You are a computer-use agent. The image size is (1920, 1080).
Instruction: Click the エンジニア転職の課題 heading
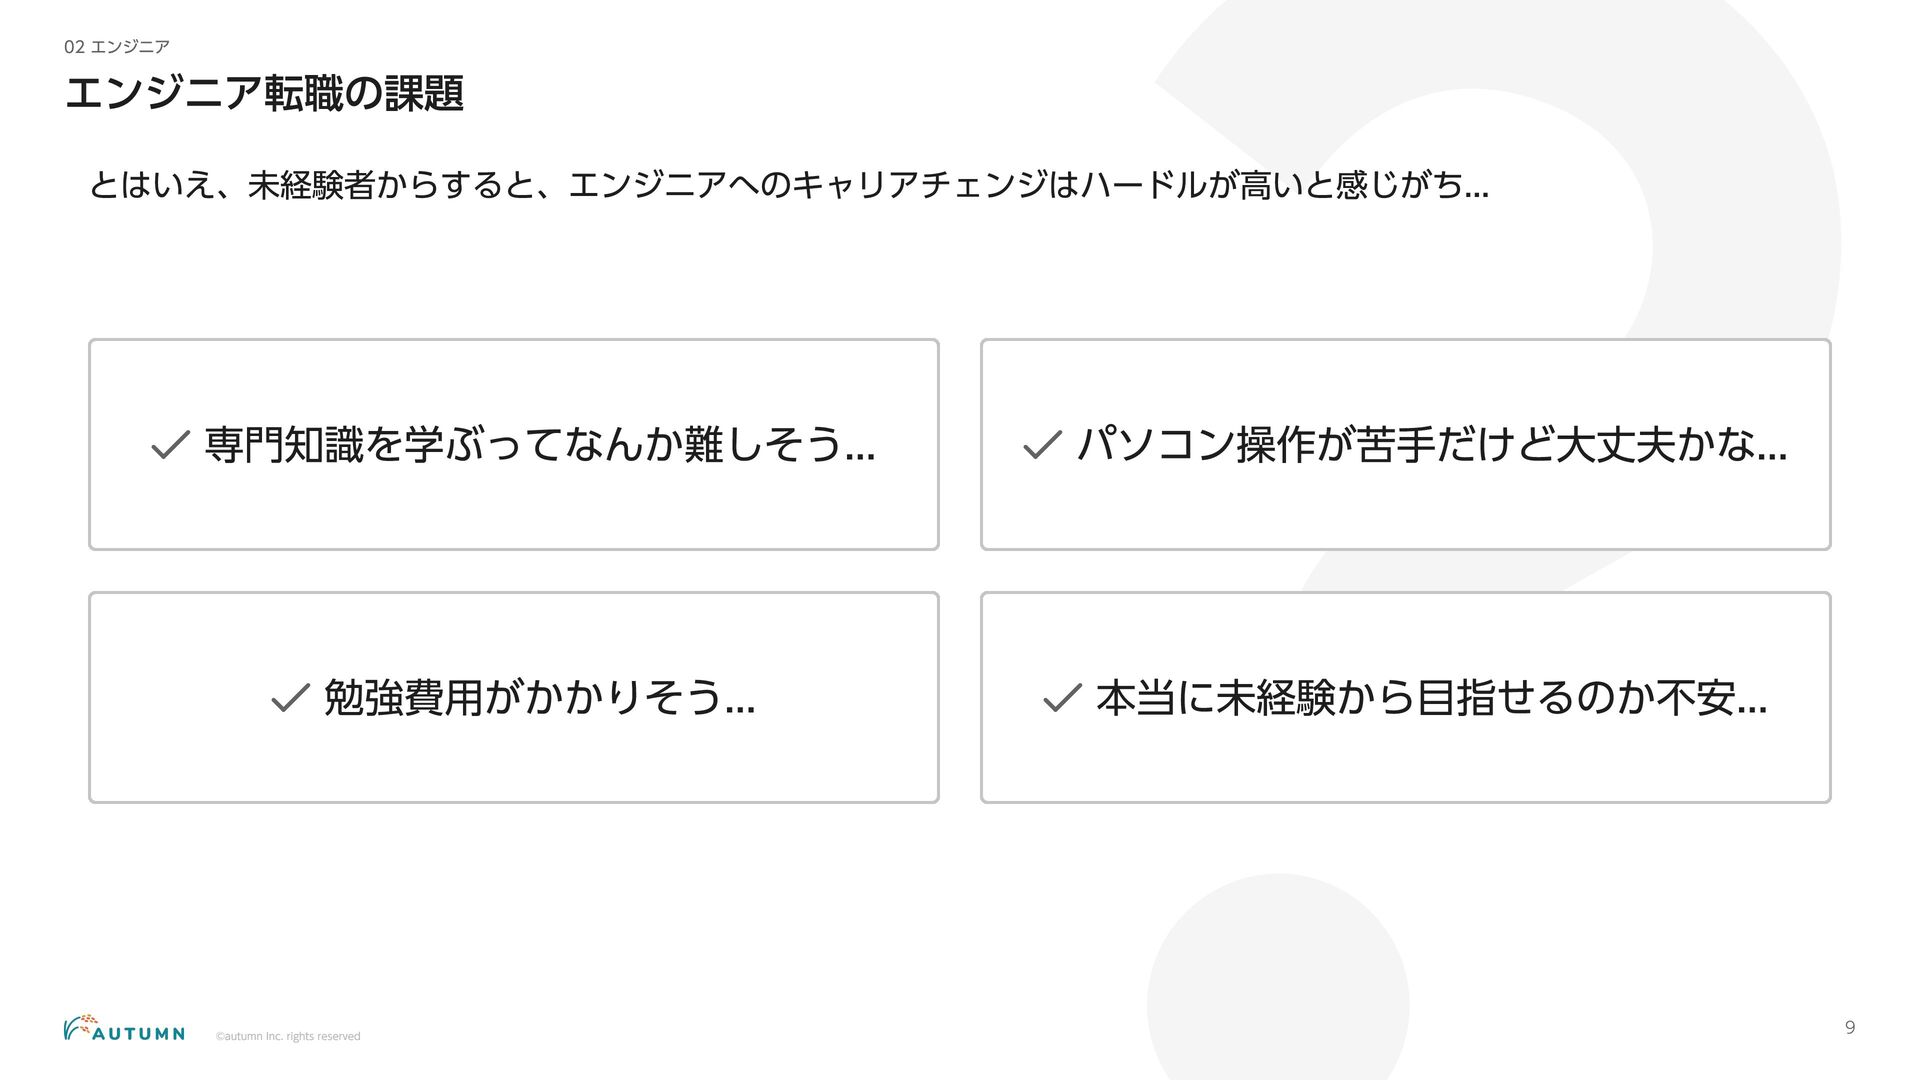click(x=264, y=94)
